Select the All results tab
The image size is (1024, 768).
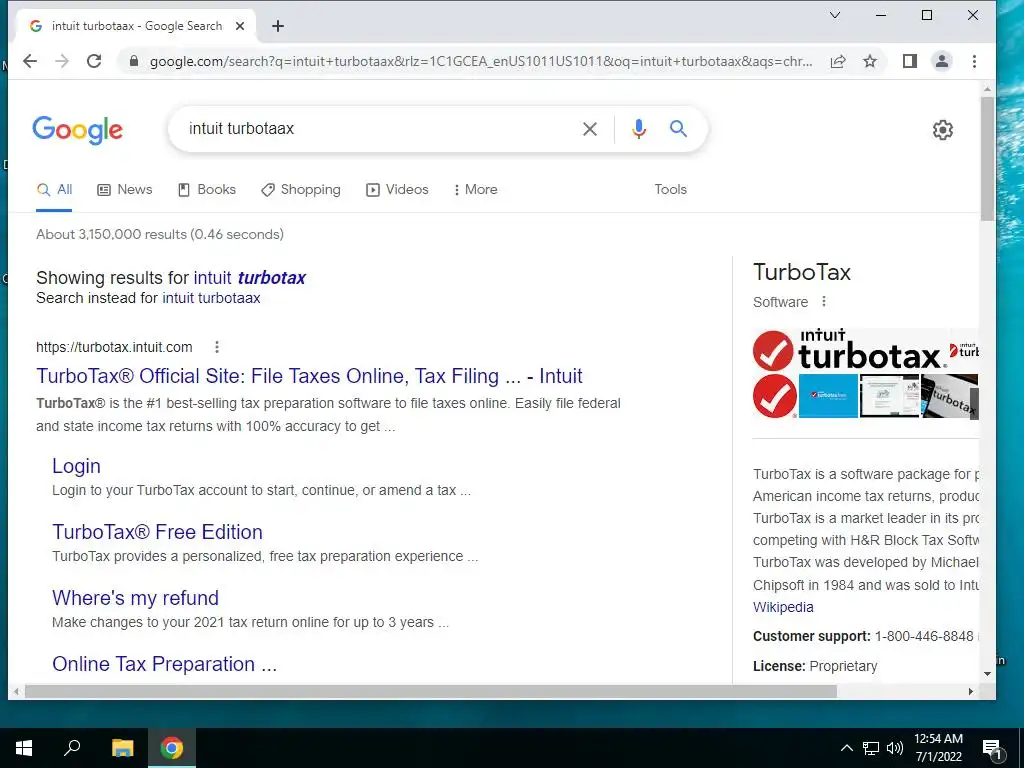54,189
